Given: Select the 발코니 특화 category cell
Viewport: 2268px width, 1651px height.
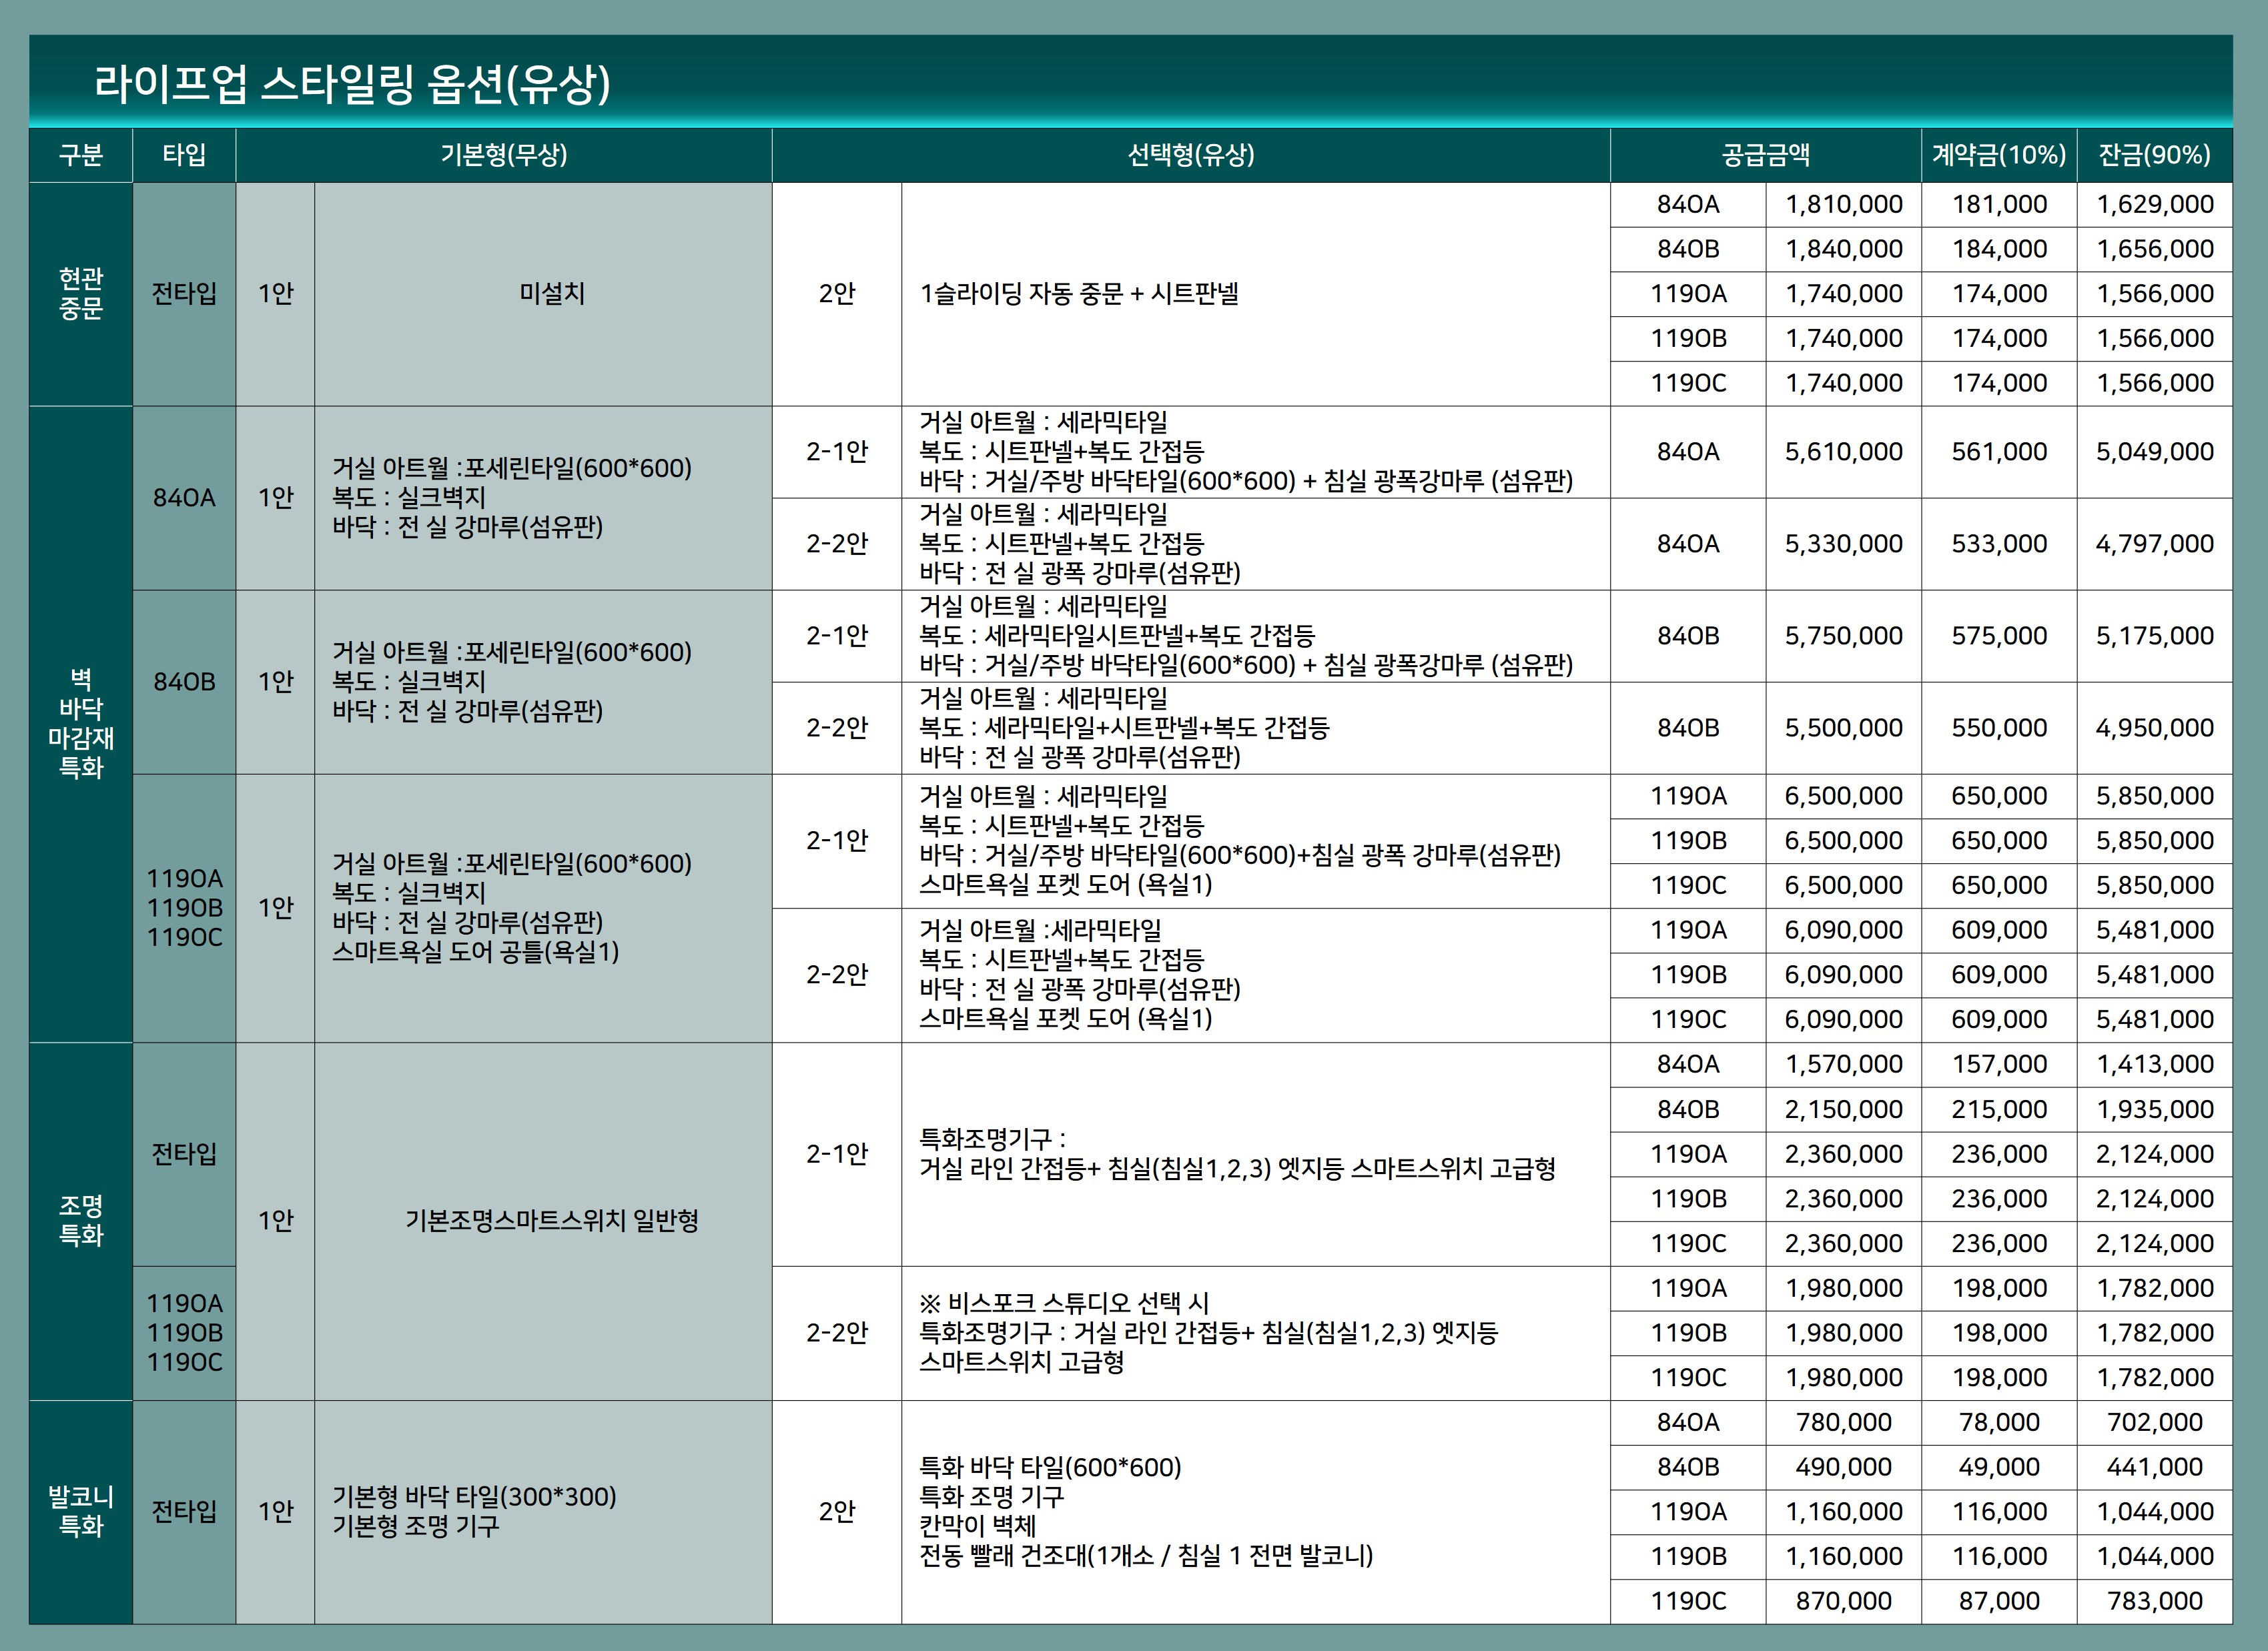Looking at the screenshot, I should click(81, 1511).
